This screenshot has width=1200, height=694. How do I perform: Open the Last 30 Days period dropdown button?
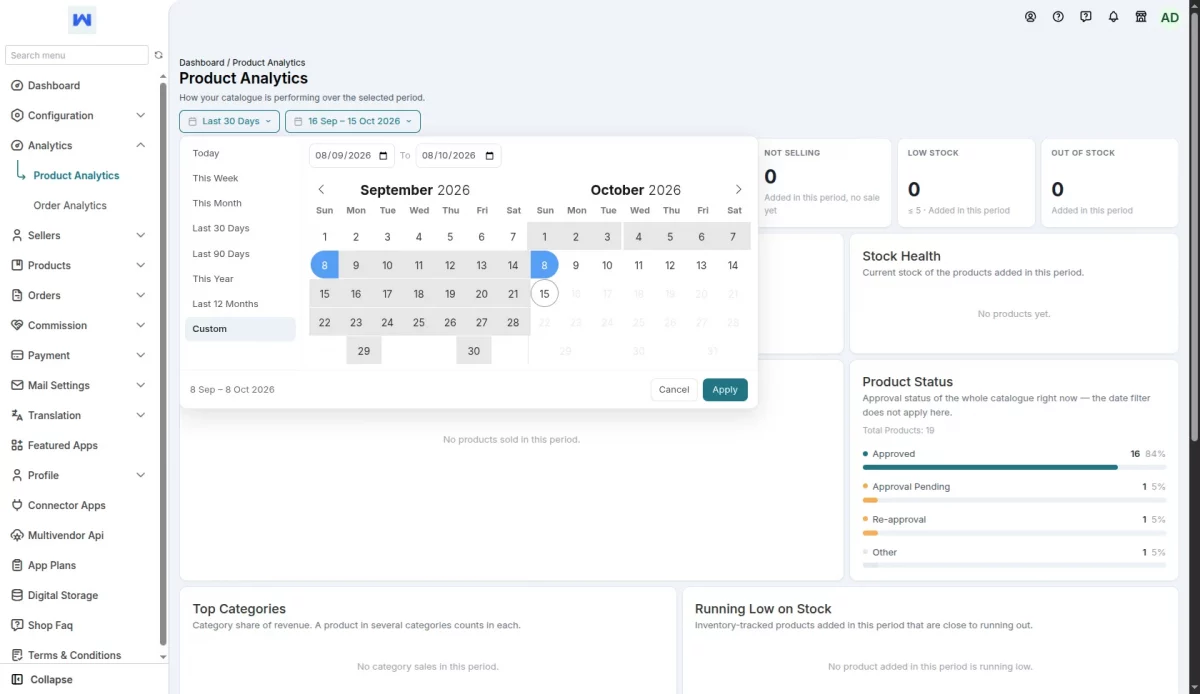(230, 121)
